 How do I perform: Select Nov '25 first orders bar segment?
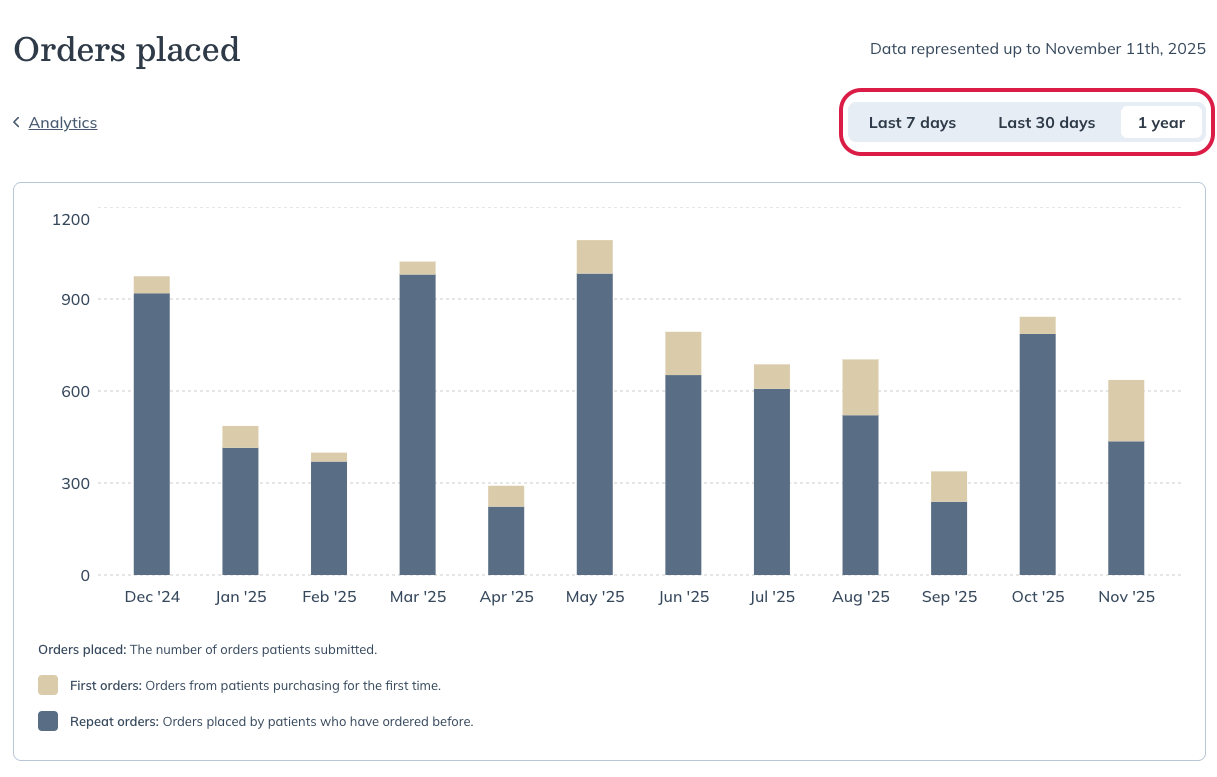click(1126, 411)
